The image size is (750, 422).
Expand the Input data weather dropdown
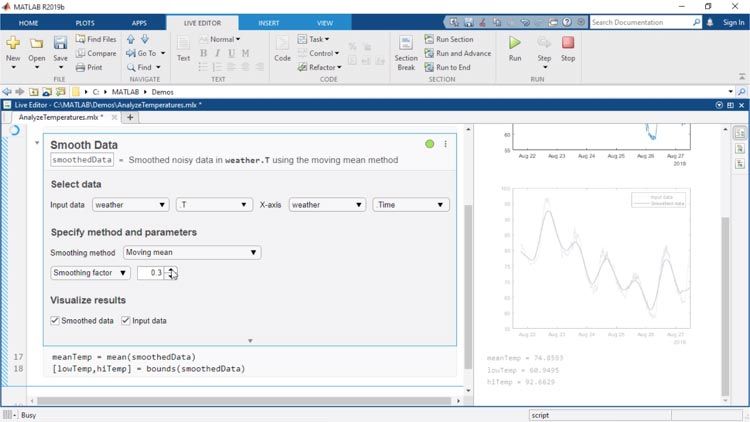130,205
